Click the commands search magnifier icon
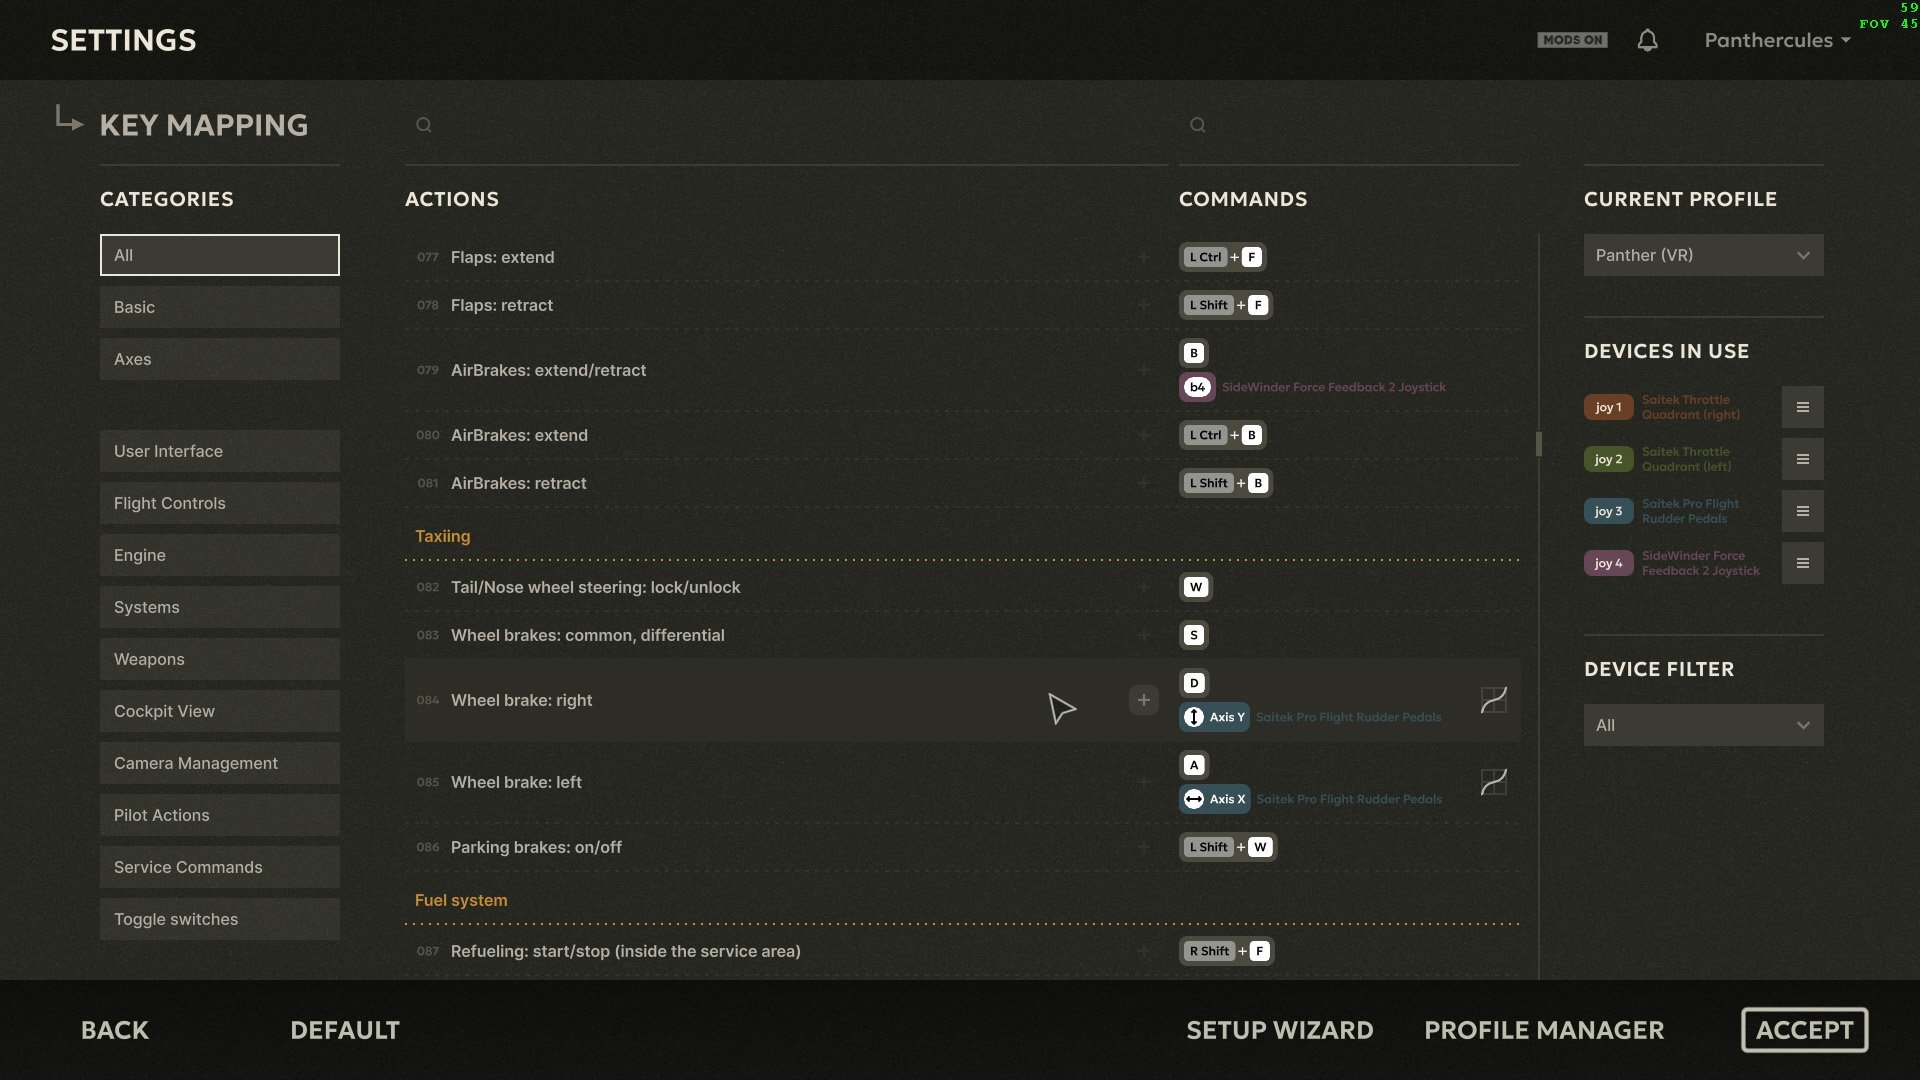Screen dimensions: 1920x1080 (1198, 125)
